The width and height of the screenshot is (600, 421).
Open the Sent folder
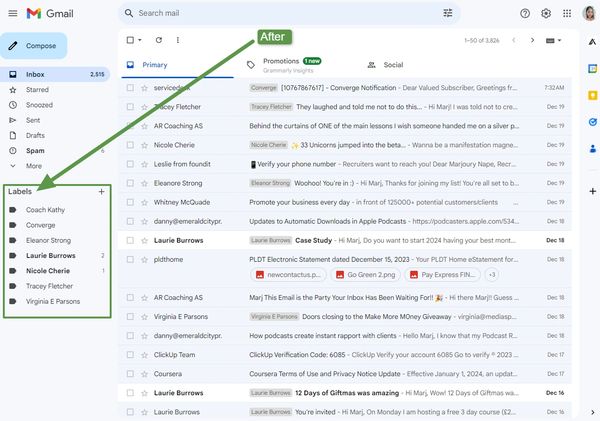pos(33,120)
